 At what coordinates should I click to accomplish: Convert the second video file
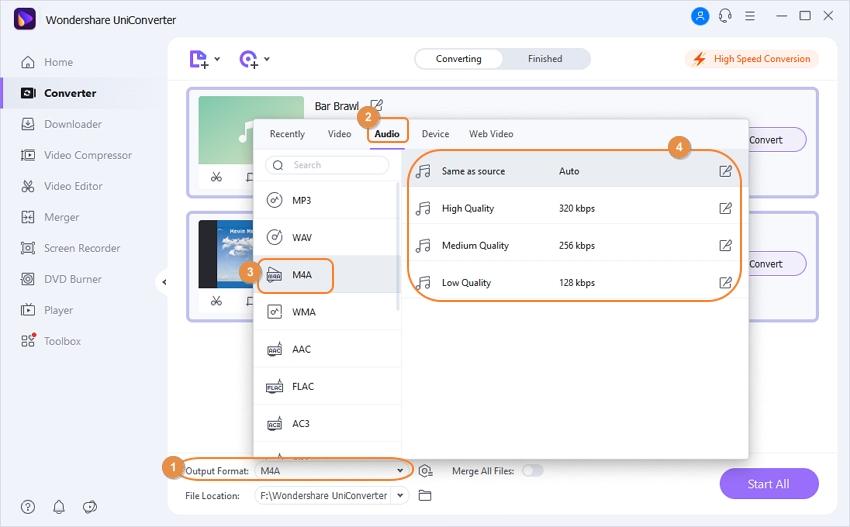[x=776, y=264]
